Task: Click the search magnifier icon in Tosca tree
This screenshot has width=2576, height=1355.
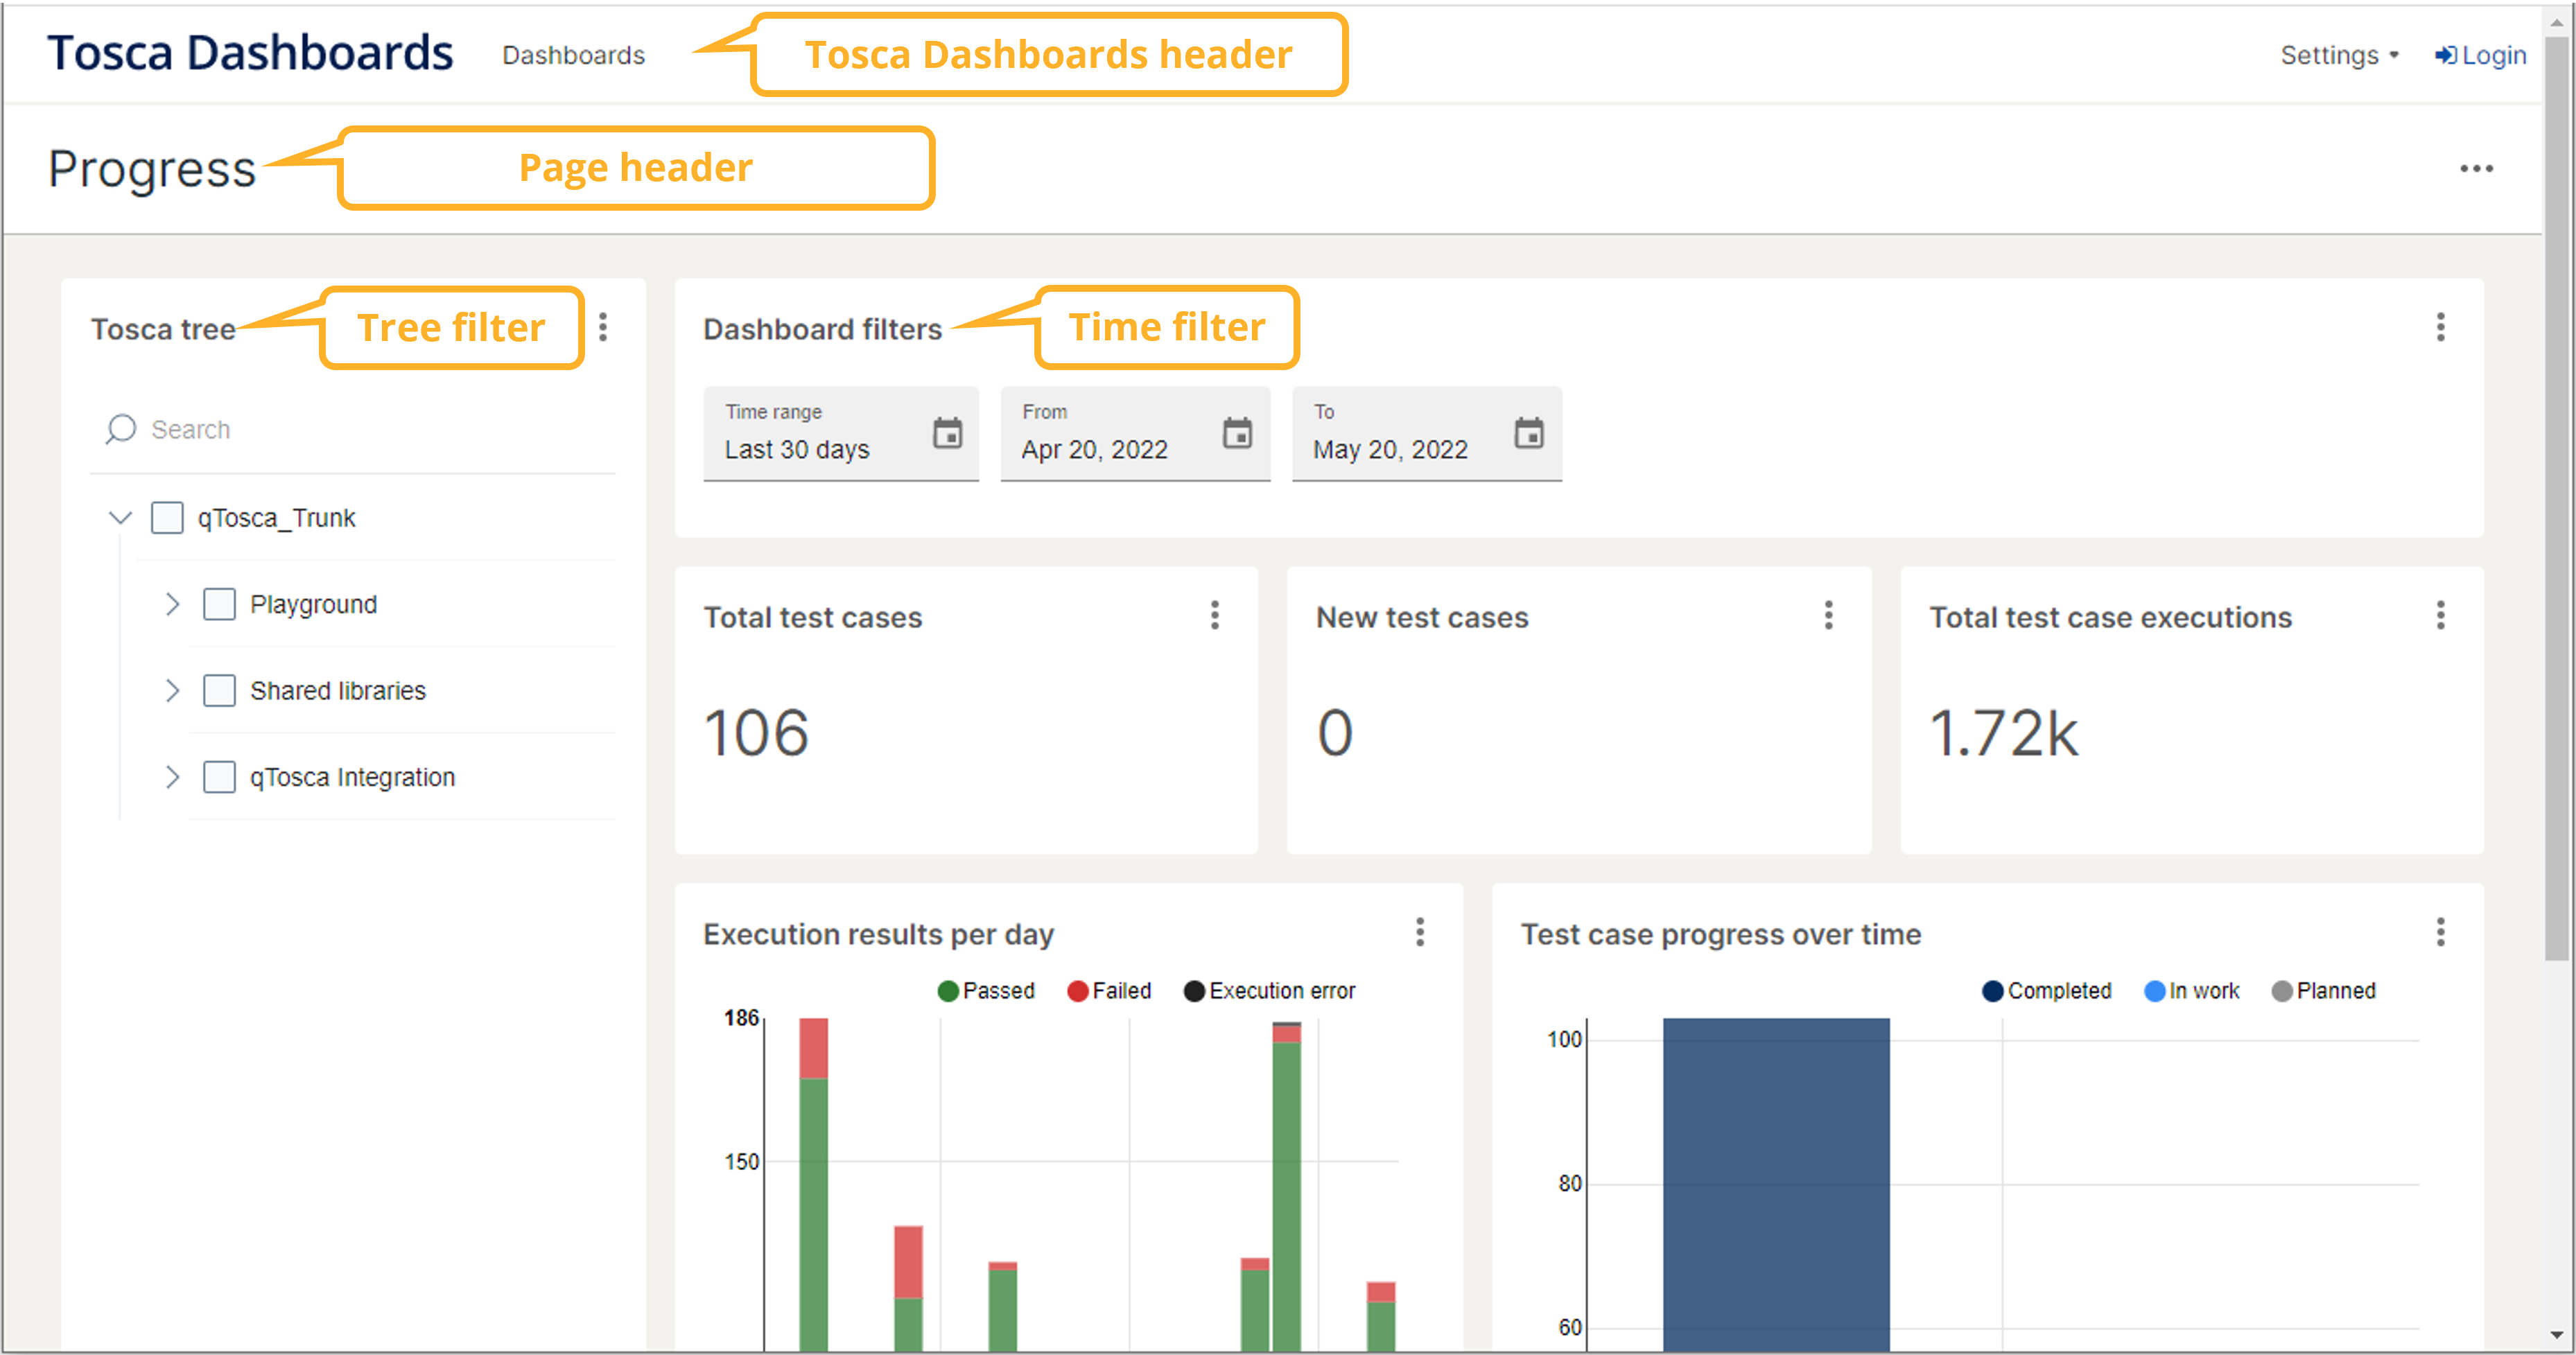Action: click(x=120, y=429)
